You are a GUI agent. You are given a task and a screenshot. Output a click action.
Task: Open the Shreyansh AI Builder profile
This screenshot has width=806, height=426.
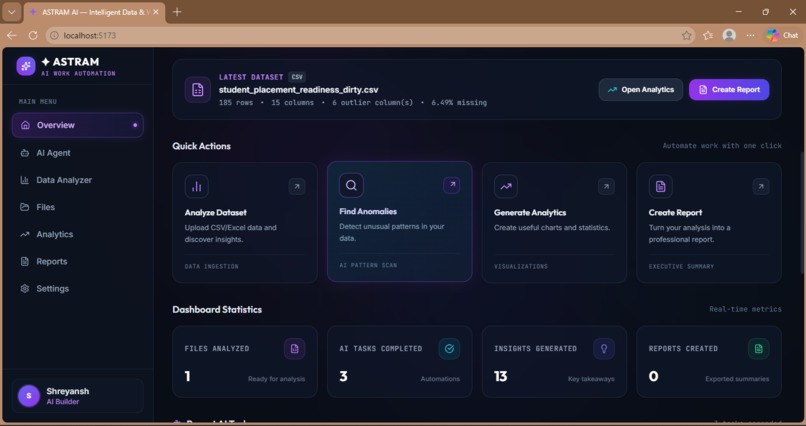tap(78, 396)
